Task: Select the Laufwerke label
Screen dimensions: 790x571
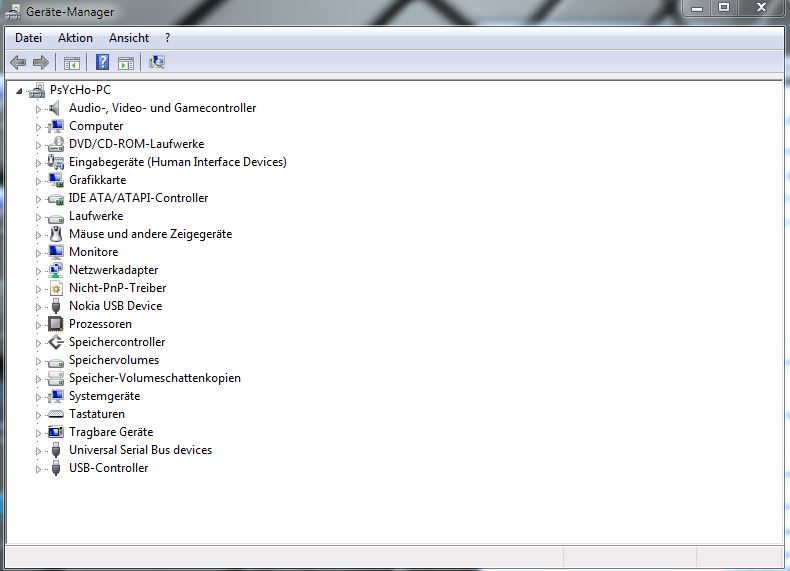Action: coord(96,216)
